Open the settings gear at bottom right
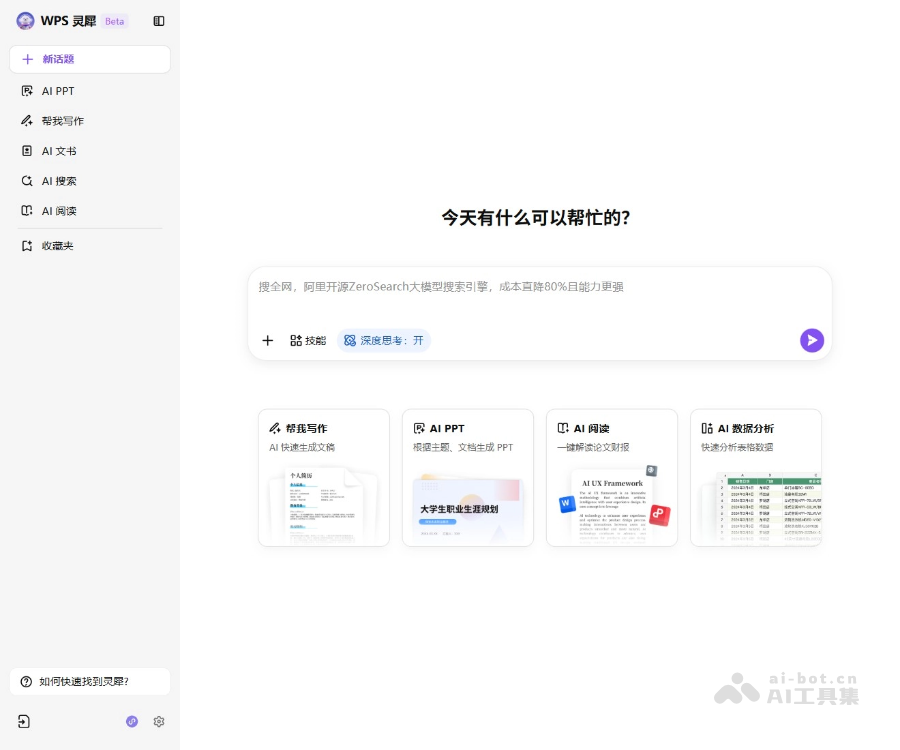 coord(158,721)
